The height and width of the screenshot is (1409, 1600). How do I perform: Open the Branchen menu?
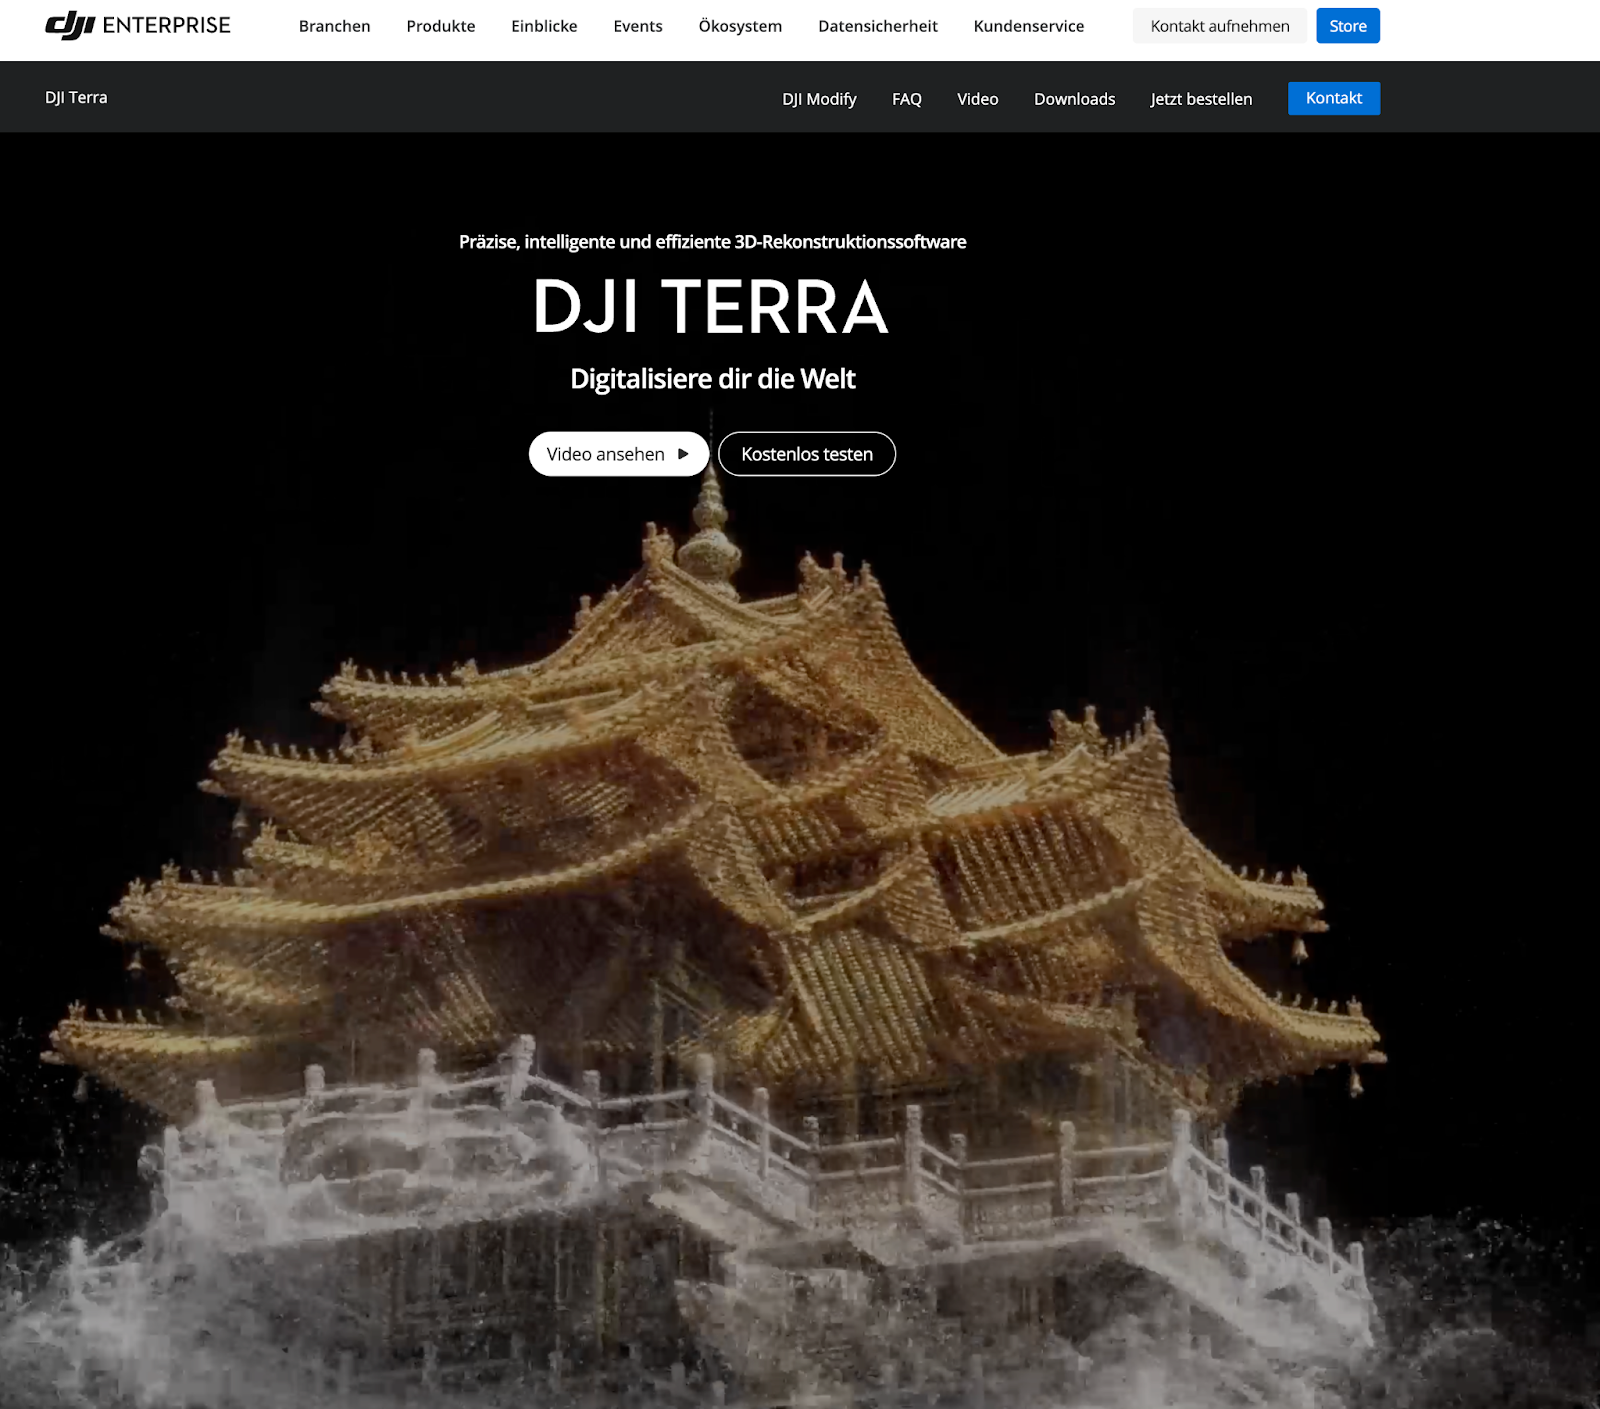tap(334, 26)
